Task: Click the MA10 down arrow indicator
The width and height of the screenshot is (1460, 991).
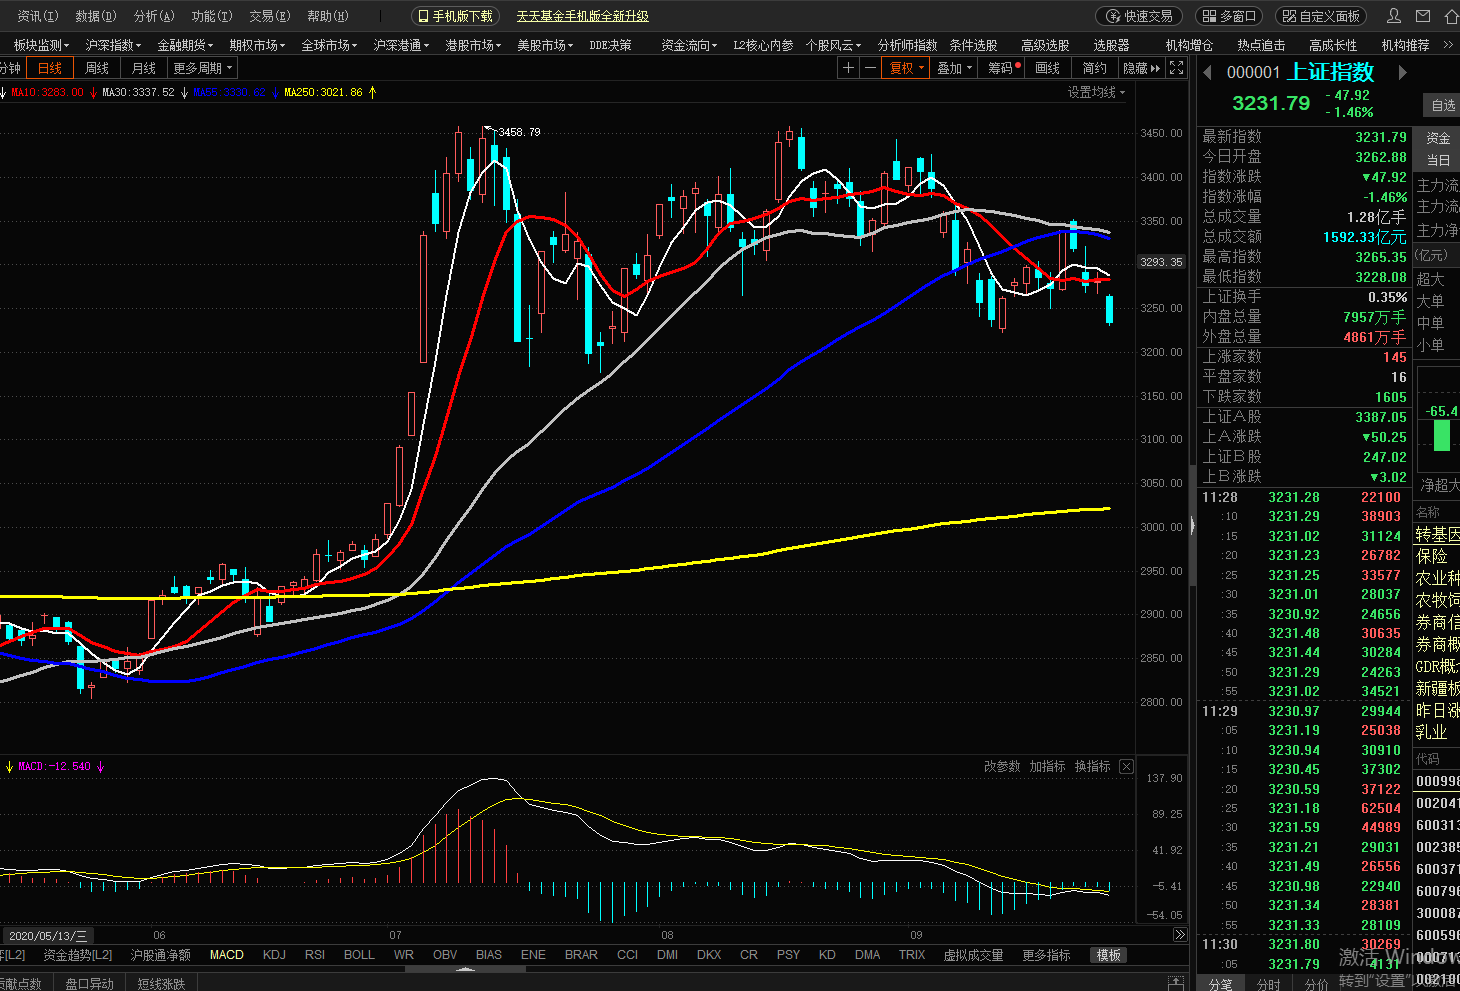Action: 93,92
